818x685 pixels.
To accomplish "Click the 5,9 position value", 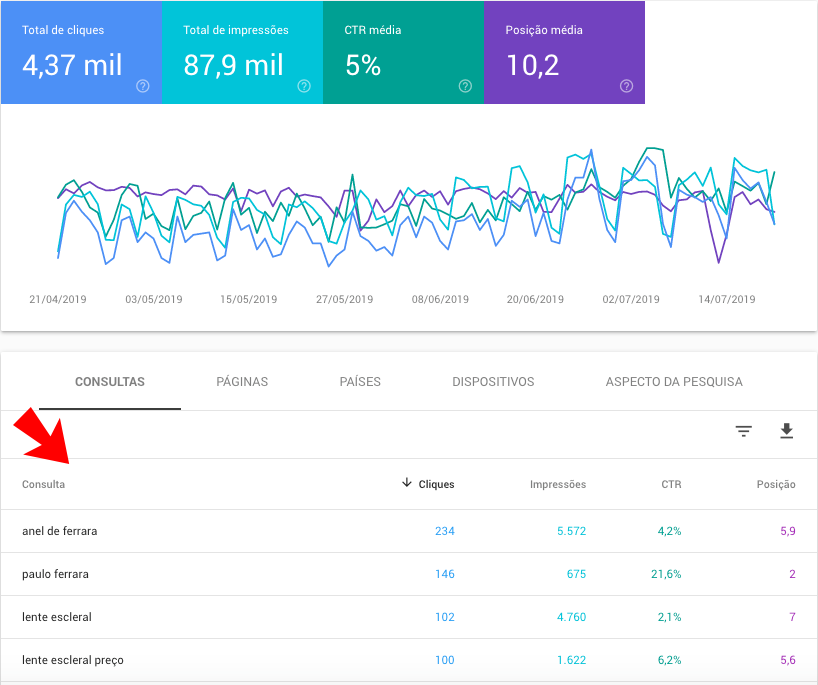I will coord(788,531).
